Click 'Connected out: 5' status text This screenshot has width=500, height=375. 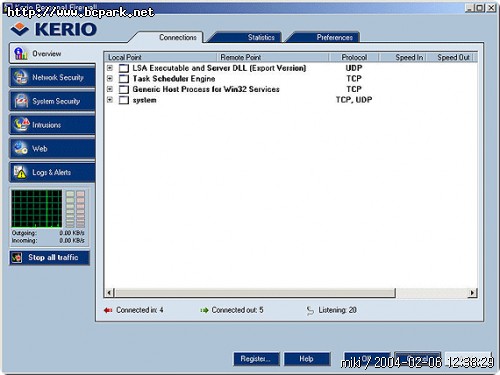coord(237,310)
